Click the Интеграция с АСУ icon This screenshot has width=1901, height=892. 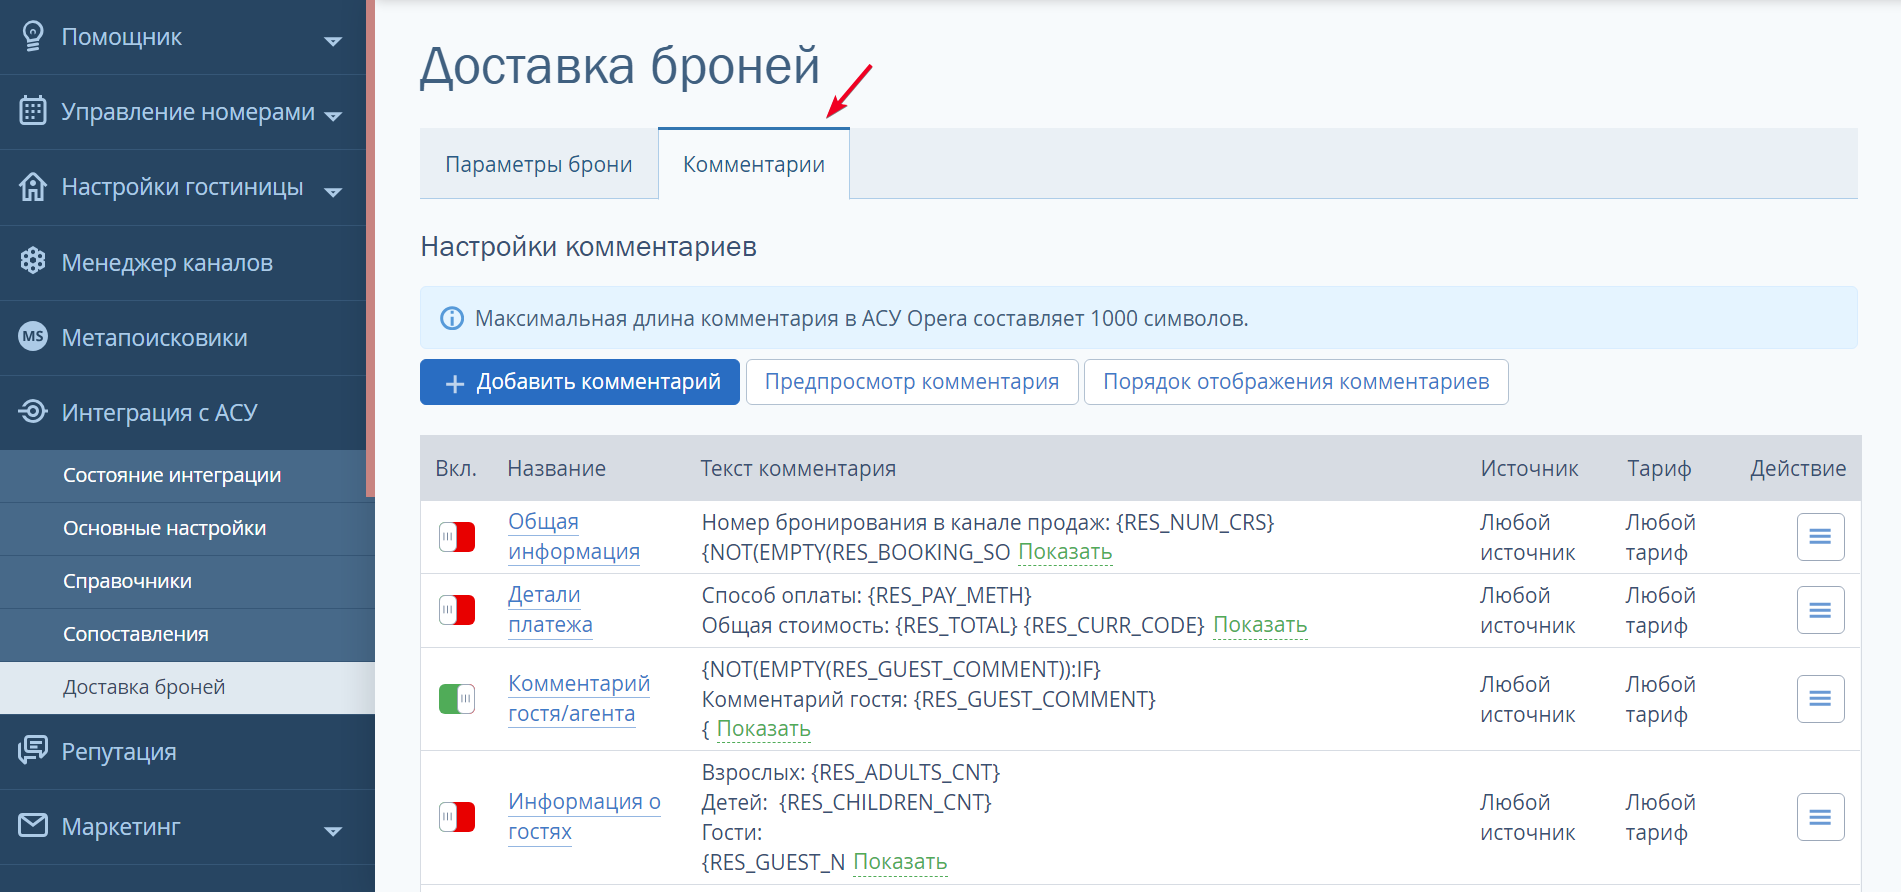pos(33,411)
